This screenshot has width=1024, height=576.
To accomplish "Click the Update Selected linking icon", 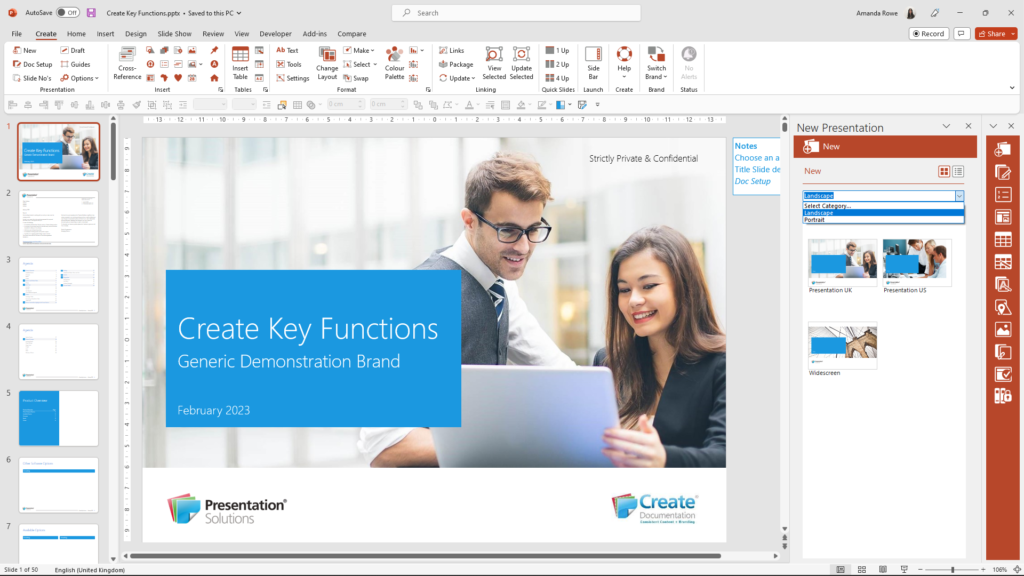I will click(x=521, y=64).
